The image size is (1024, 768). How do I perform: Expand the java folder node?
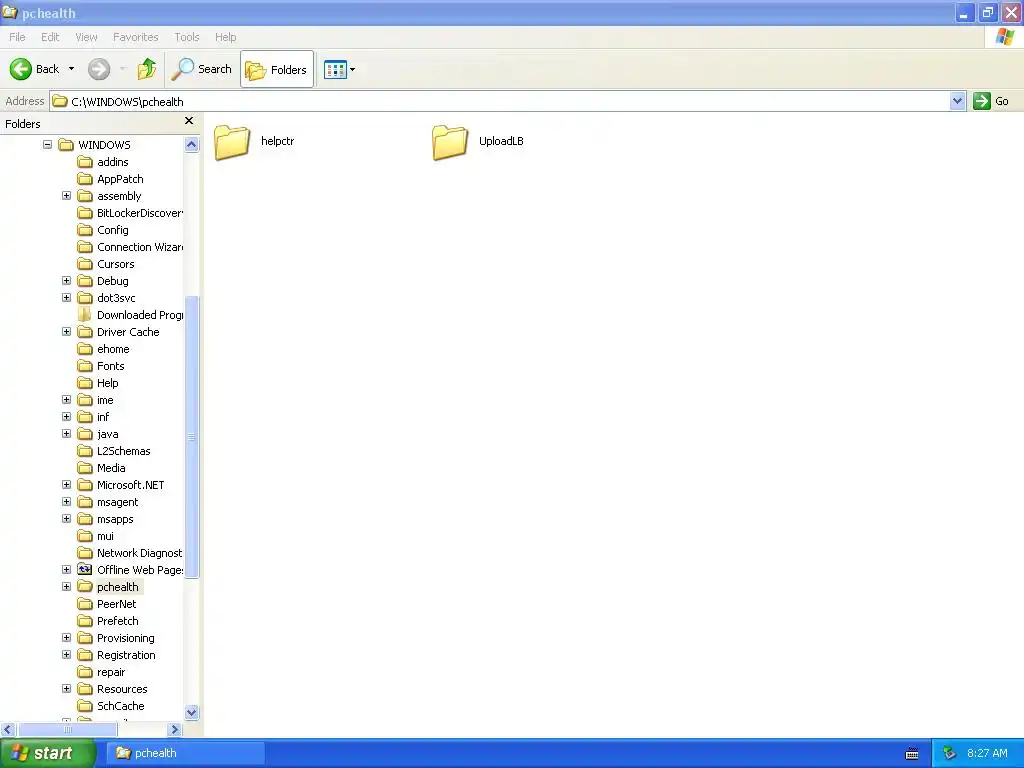tap(67, 433)
